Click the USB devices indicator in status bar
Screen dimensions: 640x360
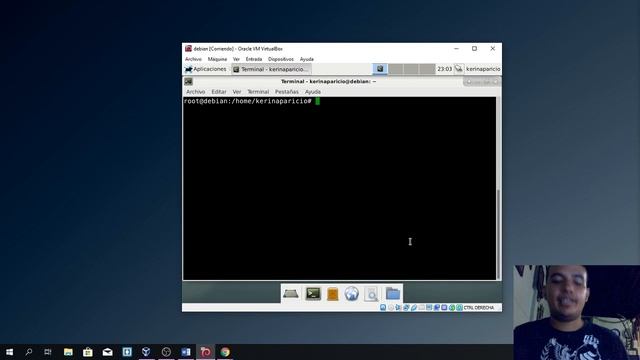pos(414,308)
